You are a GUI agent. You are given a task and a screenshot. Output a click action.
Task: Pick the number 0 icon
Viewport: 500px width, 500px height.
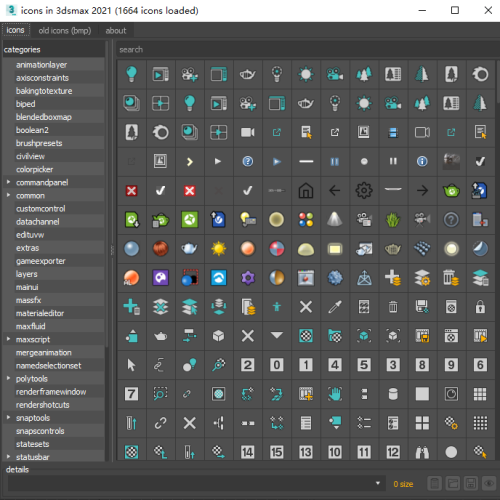[x=277, y=365]
